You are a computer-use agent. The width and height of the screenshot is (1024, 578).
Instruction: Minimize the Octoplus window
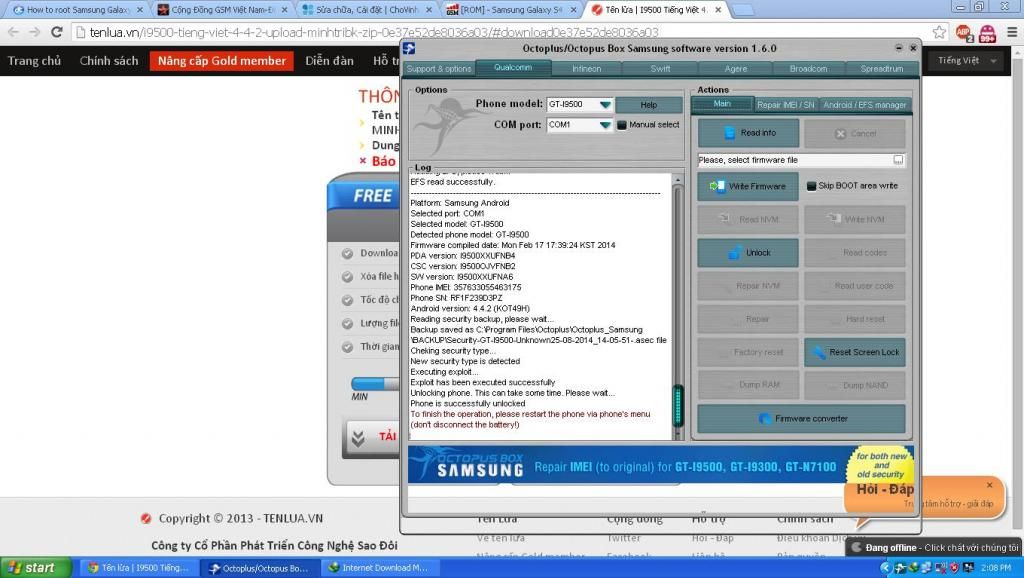pyautogui.click(x=899, y=48)
